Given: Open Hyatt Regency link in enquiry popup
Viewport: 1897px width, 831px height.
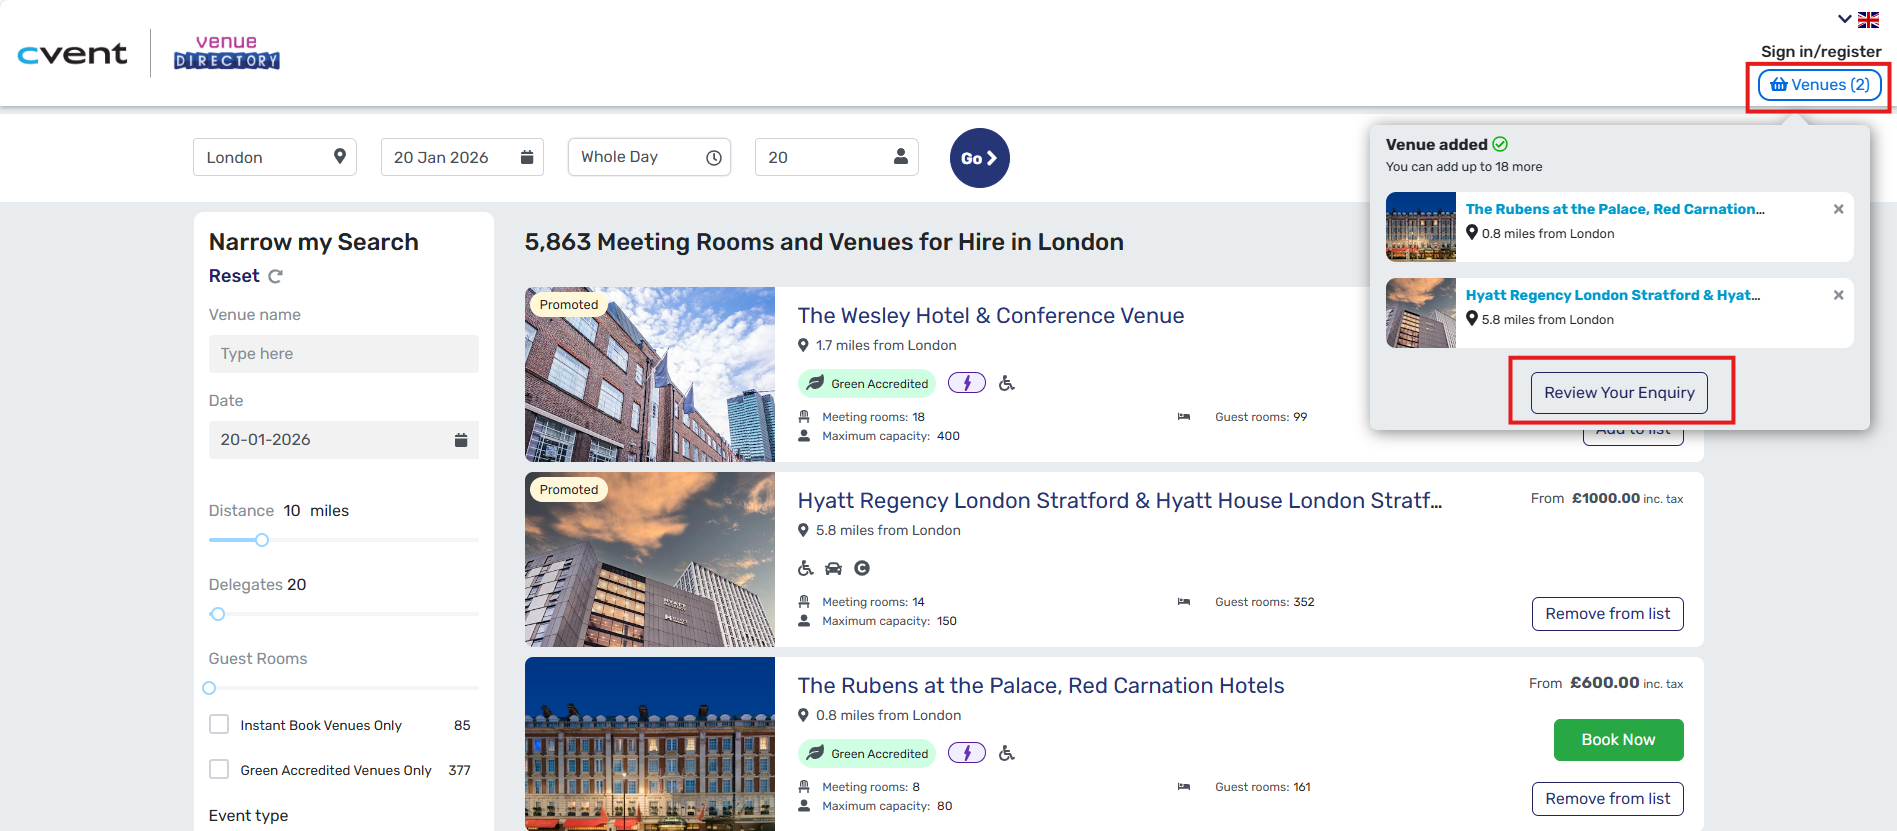Looking at the screenshot, I should pyautogui.click(x=1613, y=295).
